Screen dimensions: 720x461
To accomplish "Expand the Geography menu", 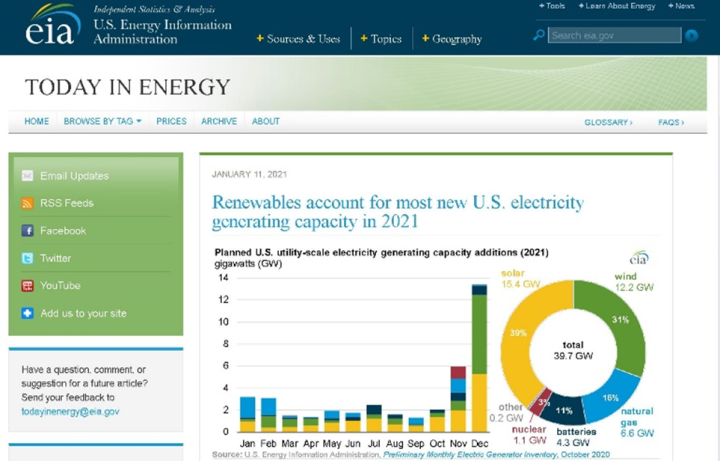I will pyautogui.click(x=452, y=39).
